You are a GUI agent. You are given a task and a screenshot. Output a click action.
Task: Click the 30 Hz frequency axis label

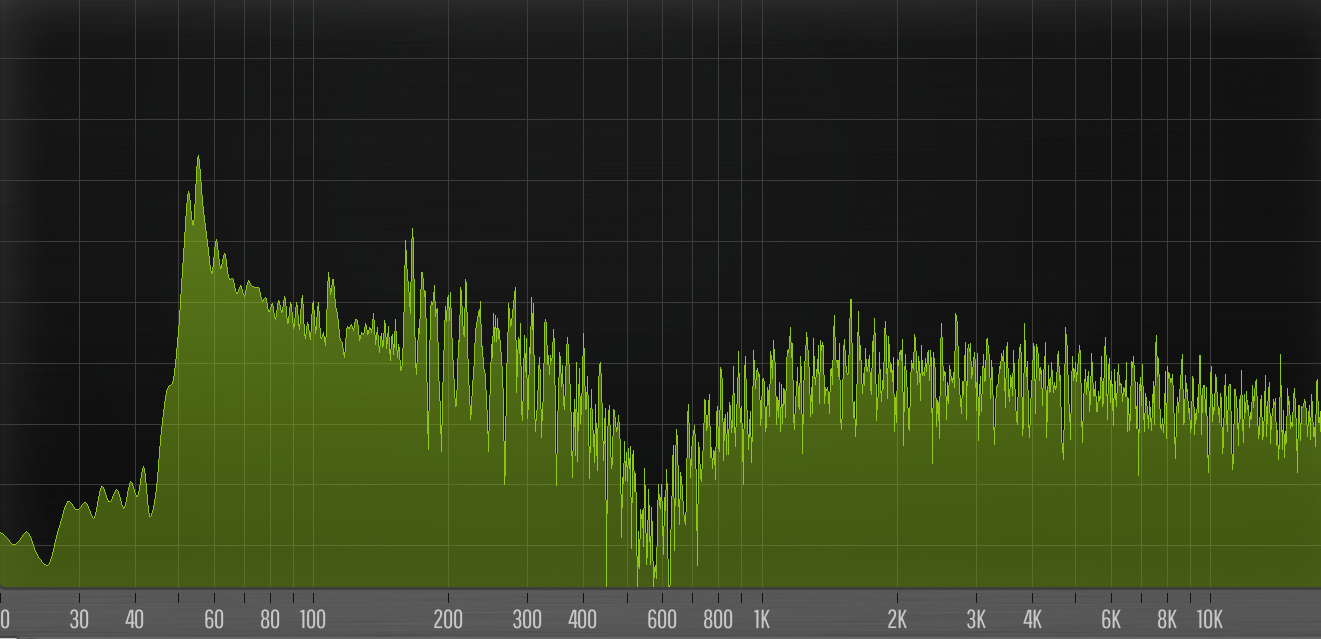click(79, 619)
